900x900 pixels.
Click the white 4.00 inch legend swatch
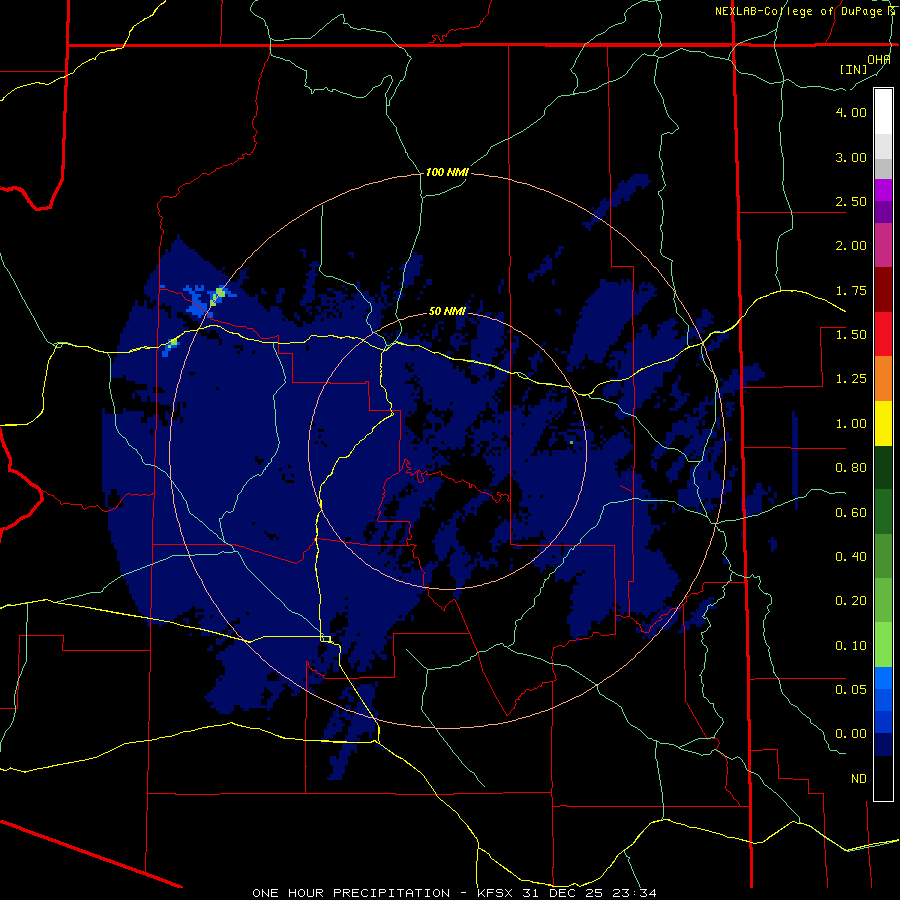[x=883, y=112]
